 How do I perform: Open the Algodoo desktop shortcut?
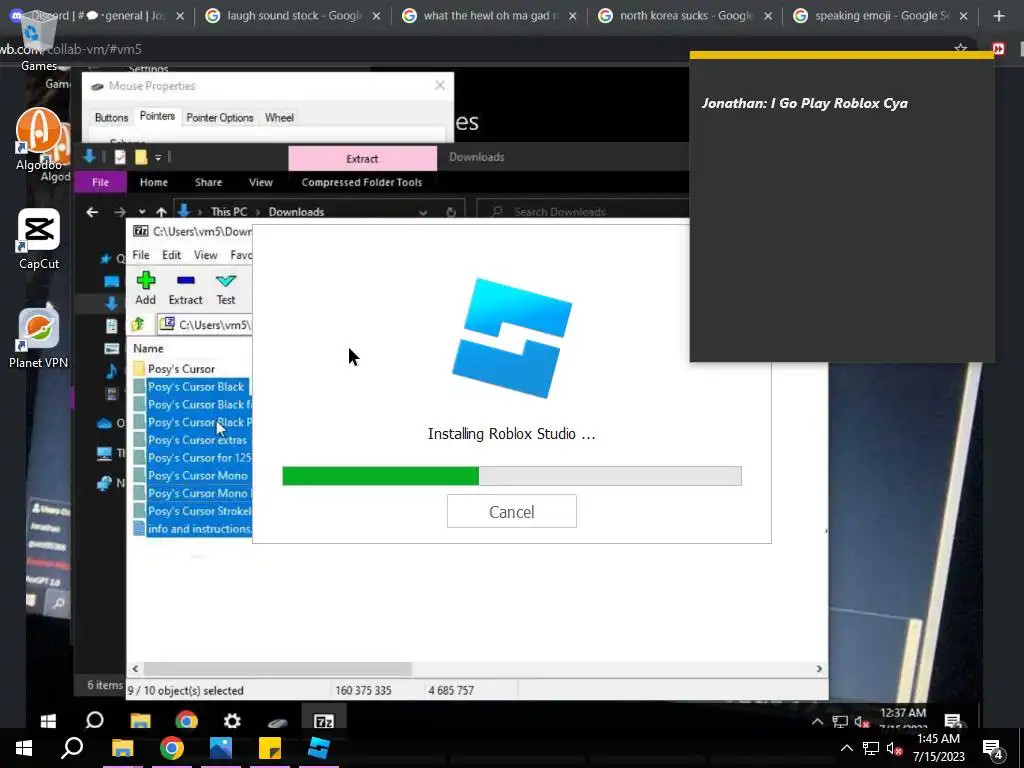click(x=39, y=140)
